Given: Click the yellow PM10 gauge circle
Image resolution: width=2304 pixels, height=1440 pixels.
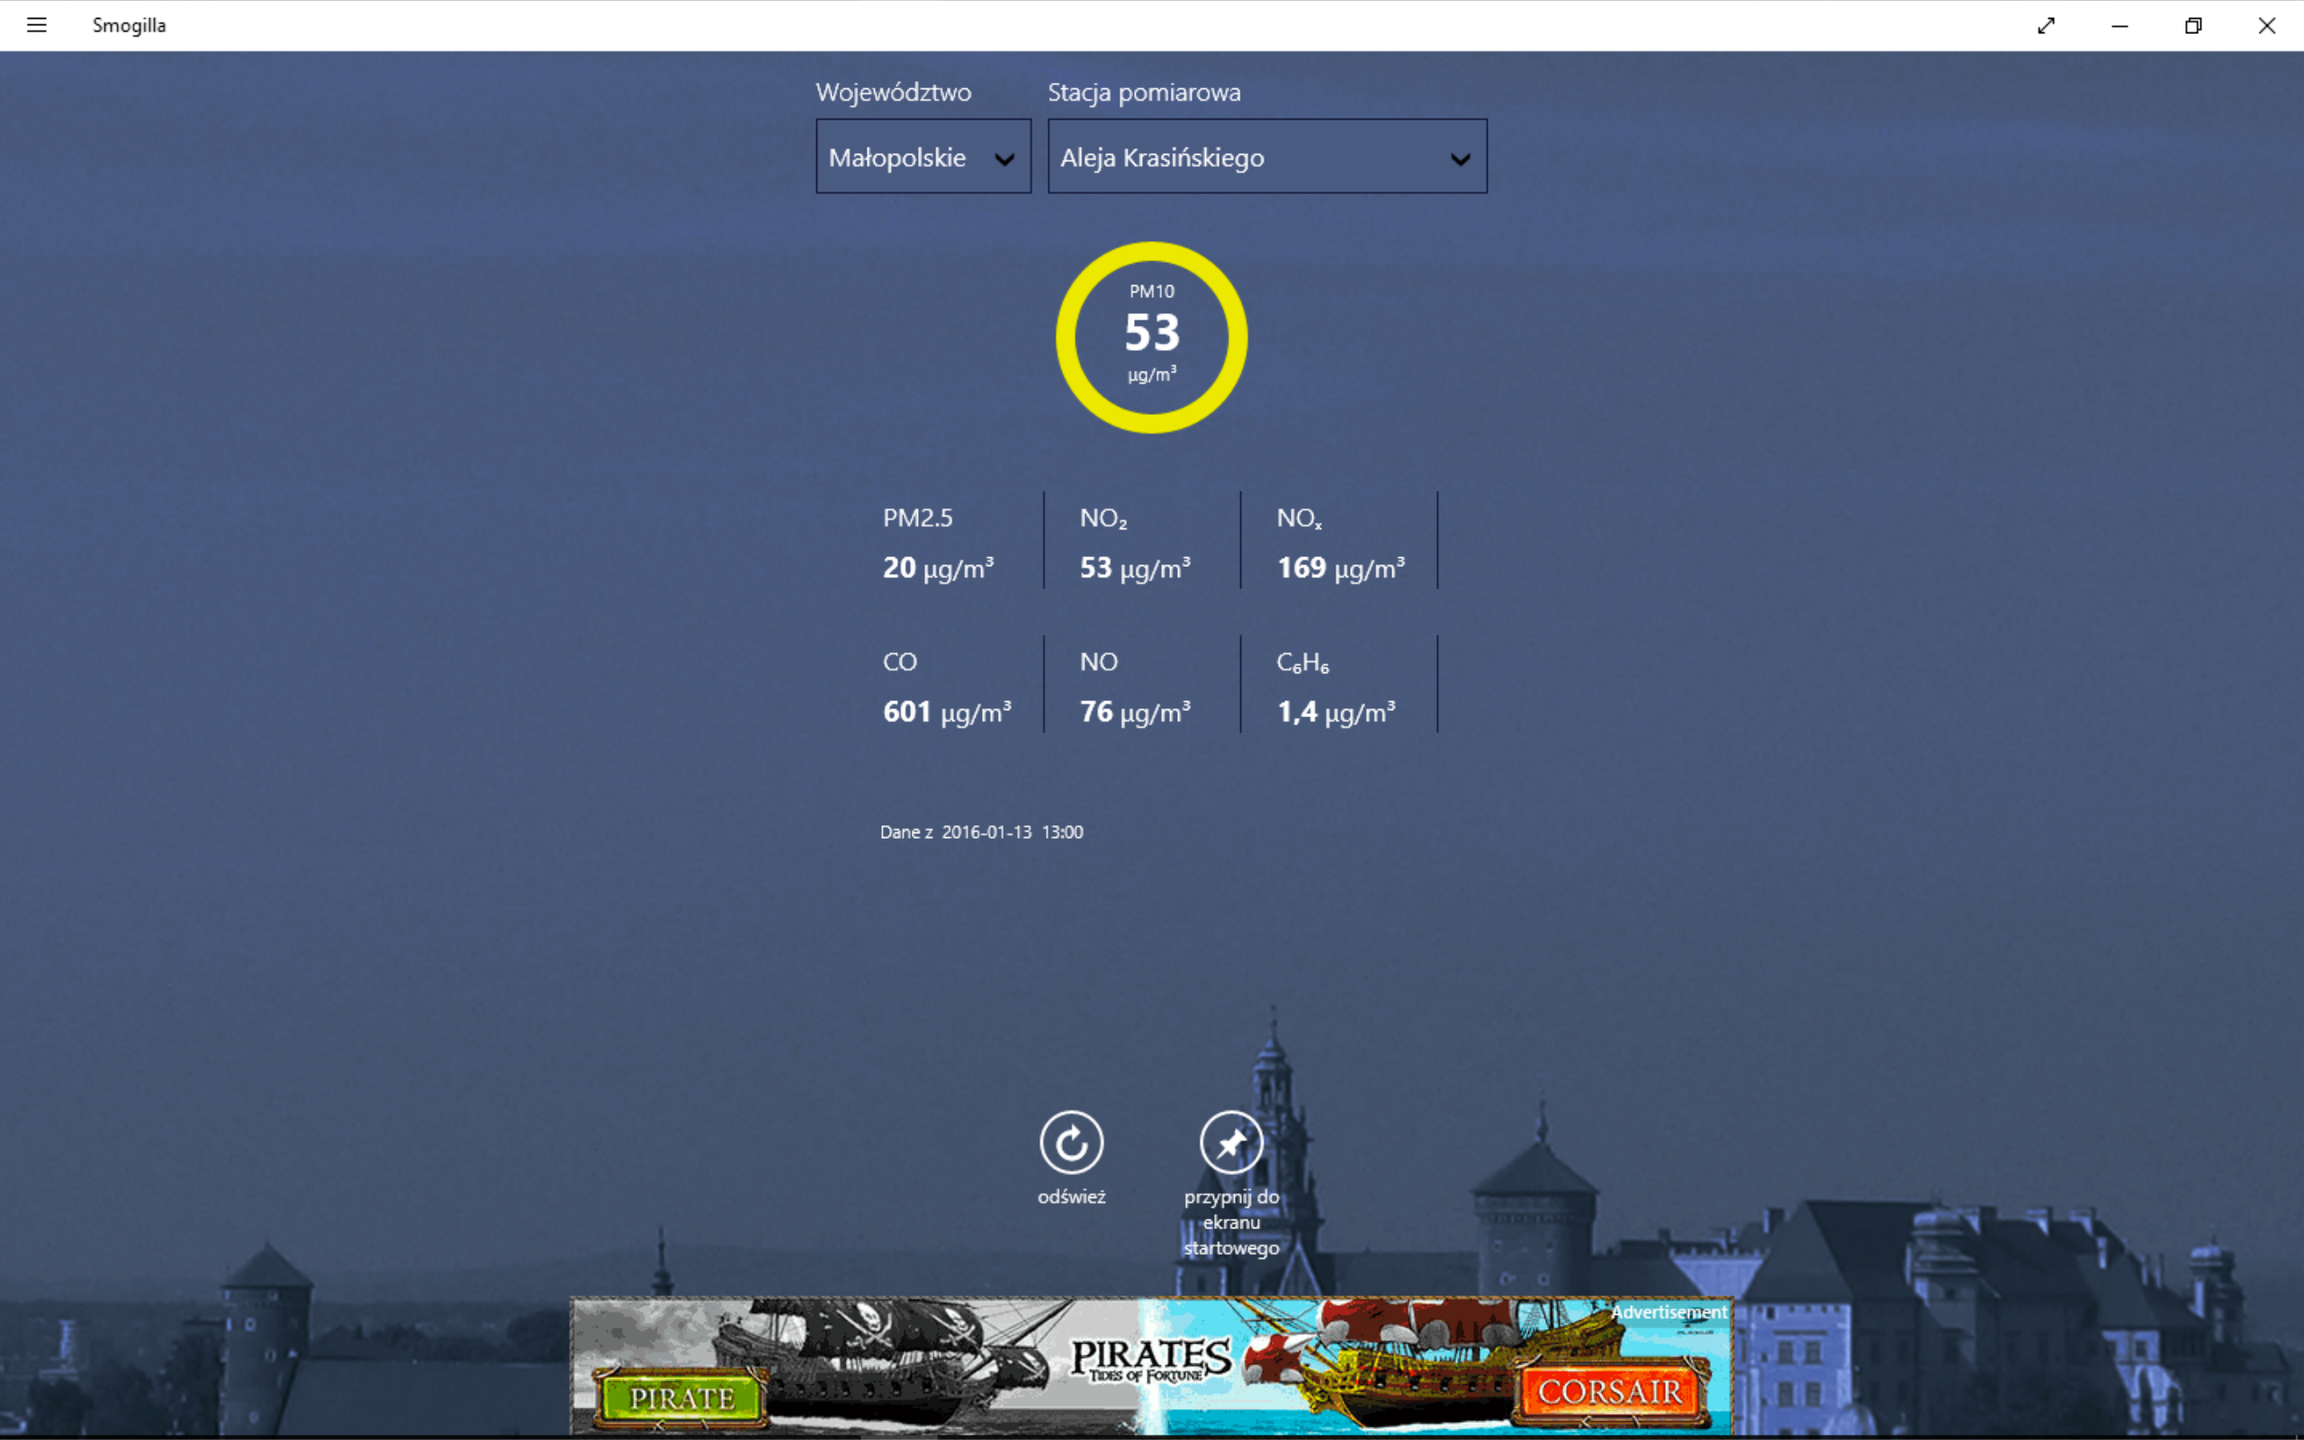Looking at the screenshot, I should [1151, 337].
